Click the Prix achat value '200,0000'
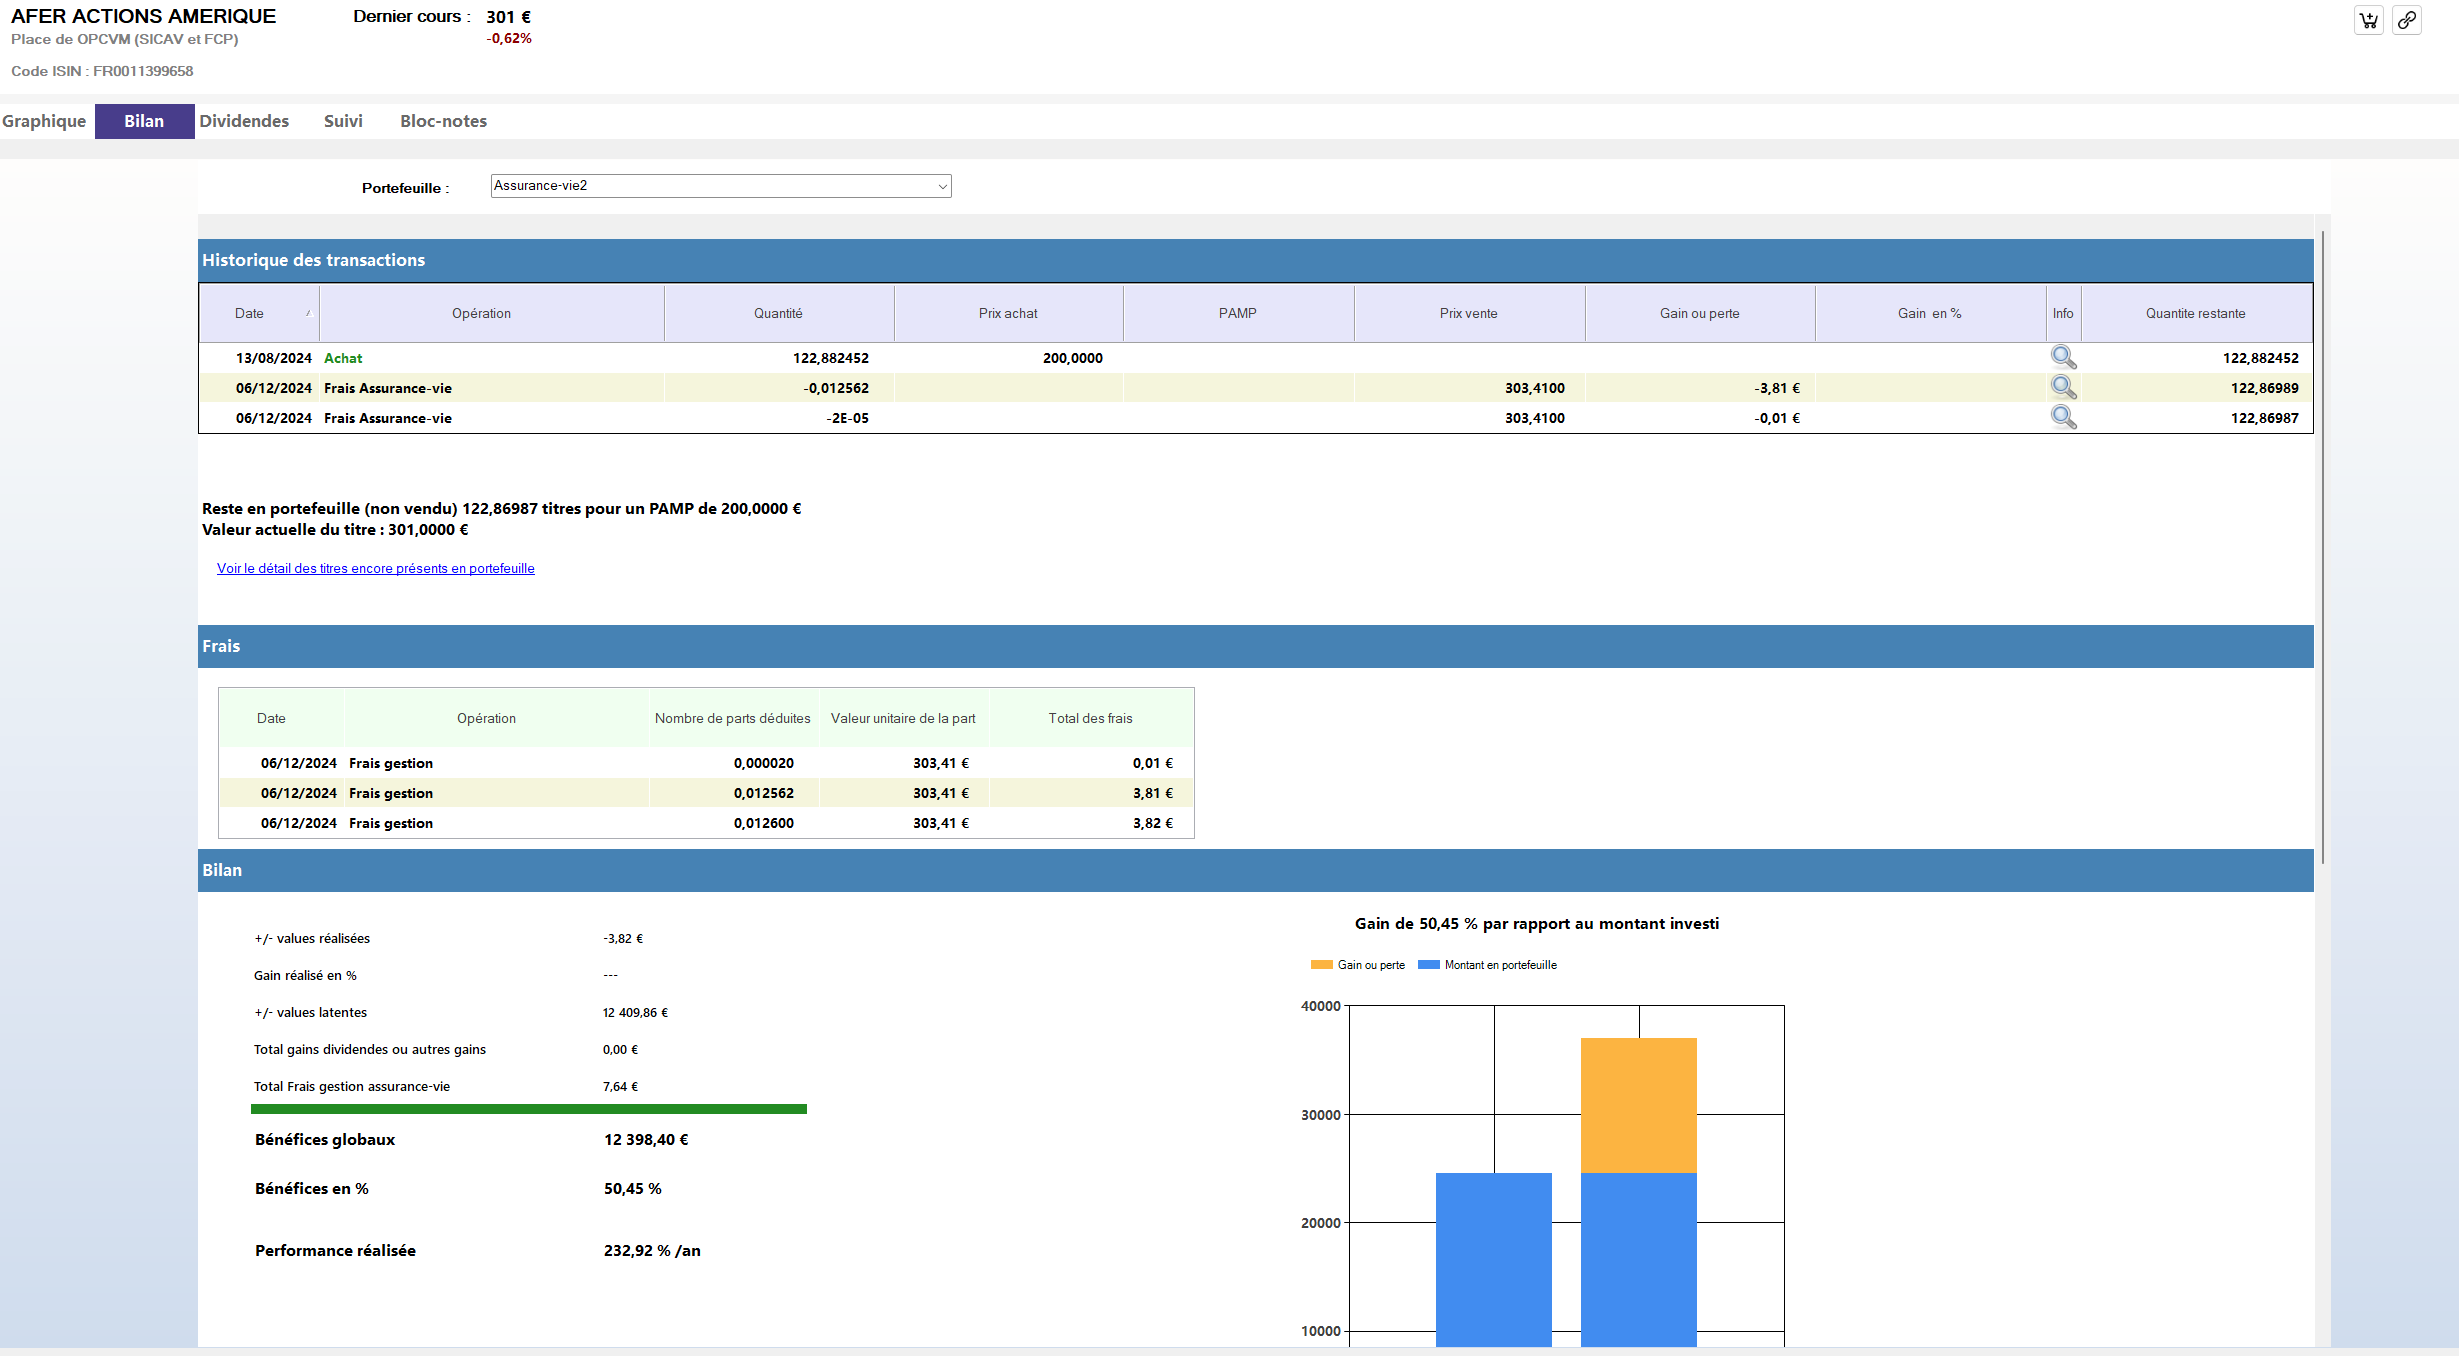Viewport: 2459px width, 1356px height. [x=1073, y=358]
